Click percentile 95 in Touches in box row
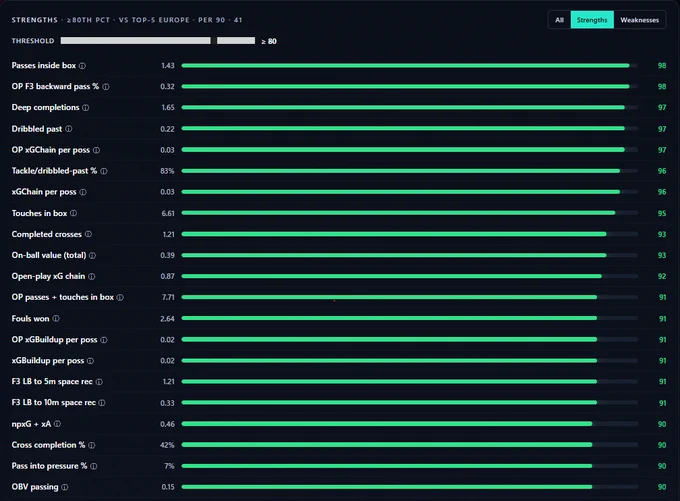 click(662, 213)
